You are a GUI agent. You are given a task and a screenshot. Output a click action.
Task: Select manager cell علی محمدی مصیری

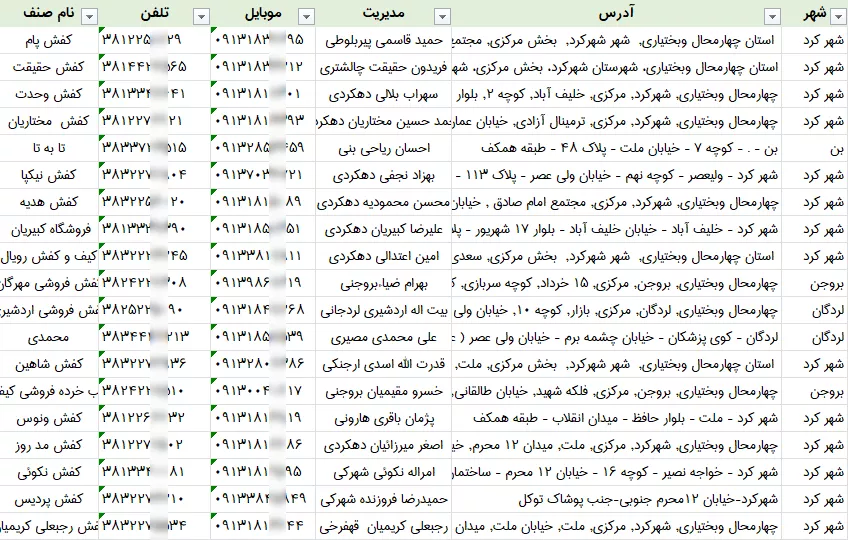tap(383, 338)
